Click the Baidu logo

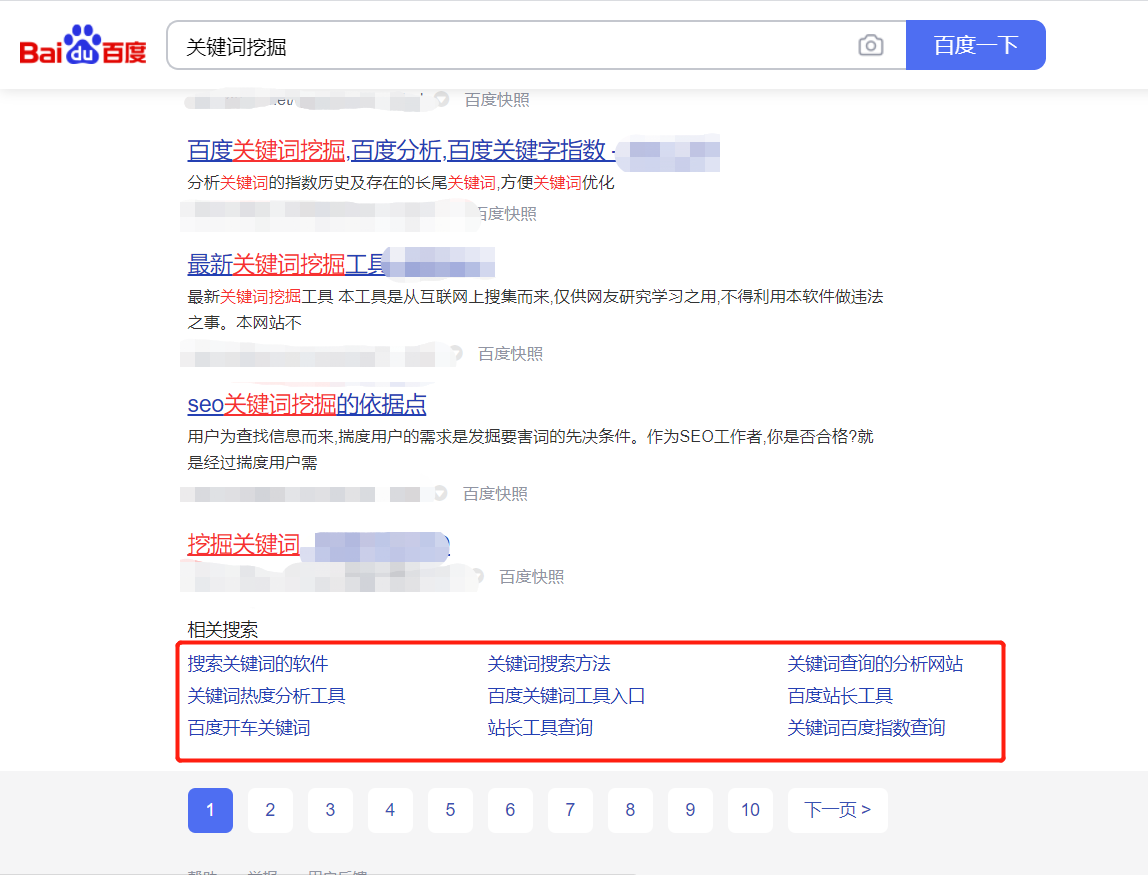[83, 46]
